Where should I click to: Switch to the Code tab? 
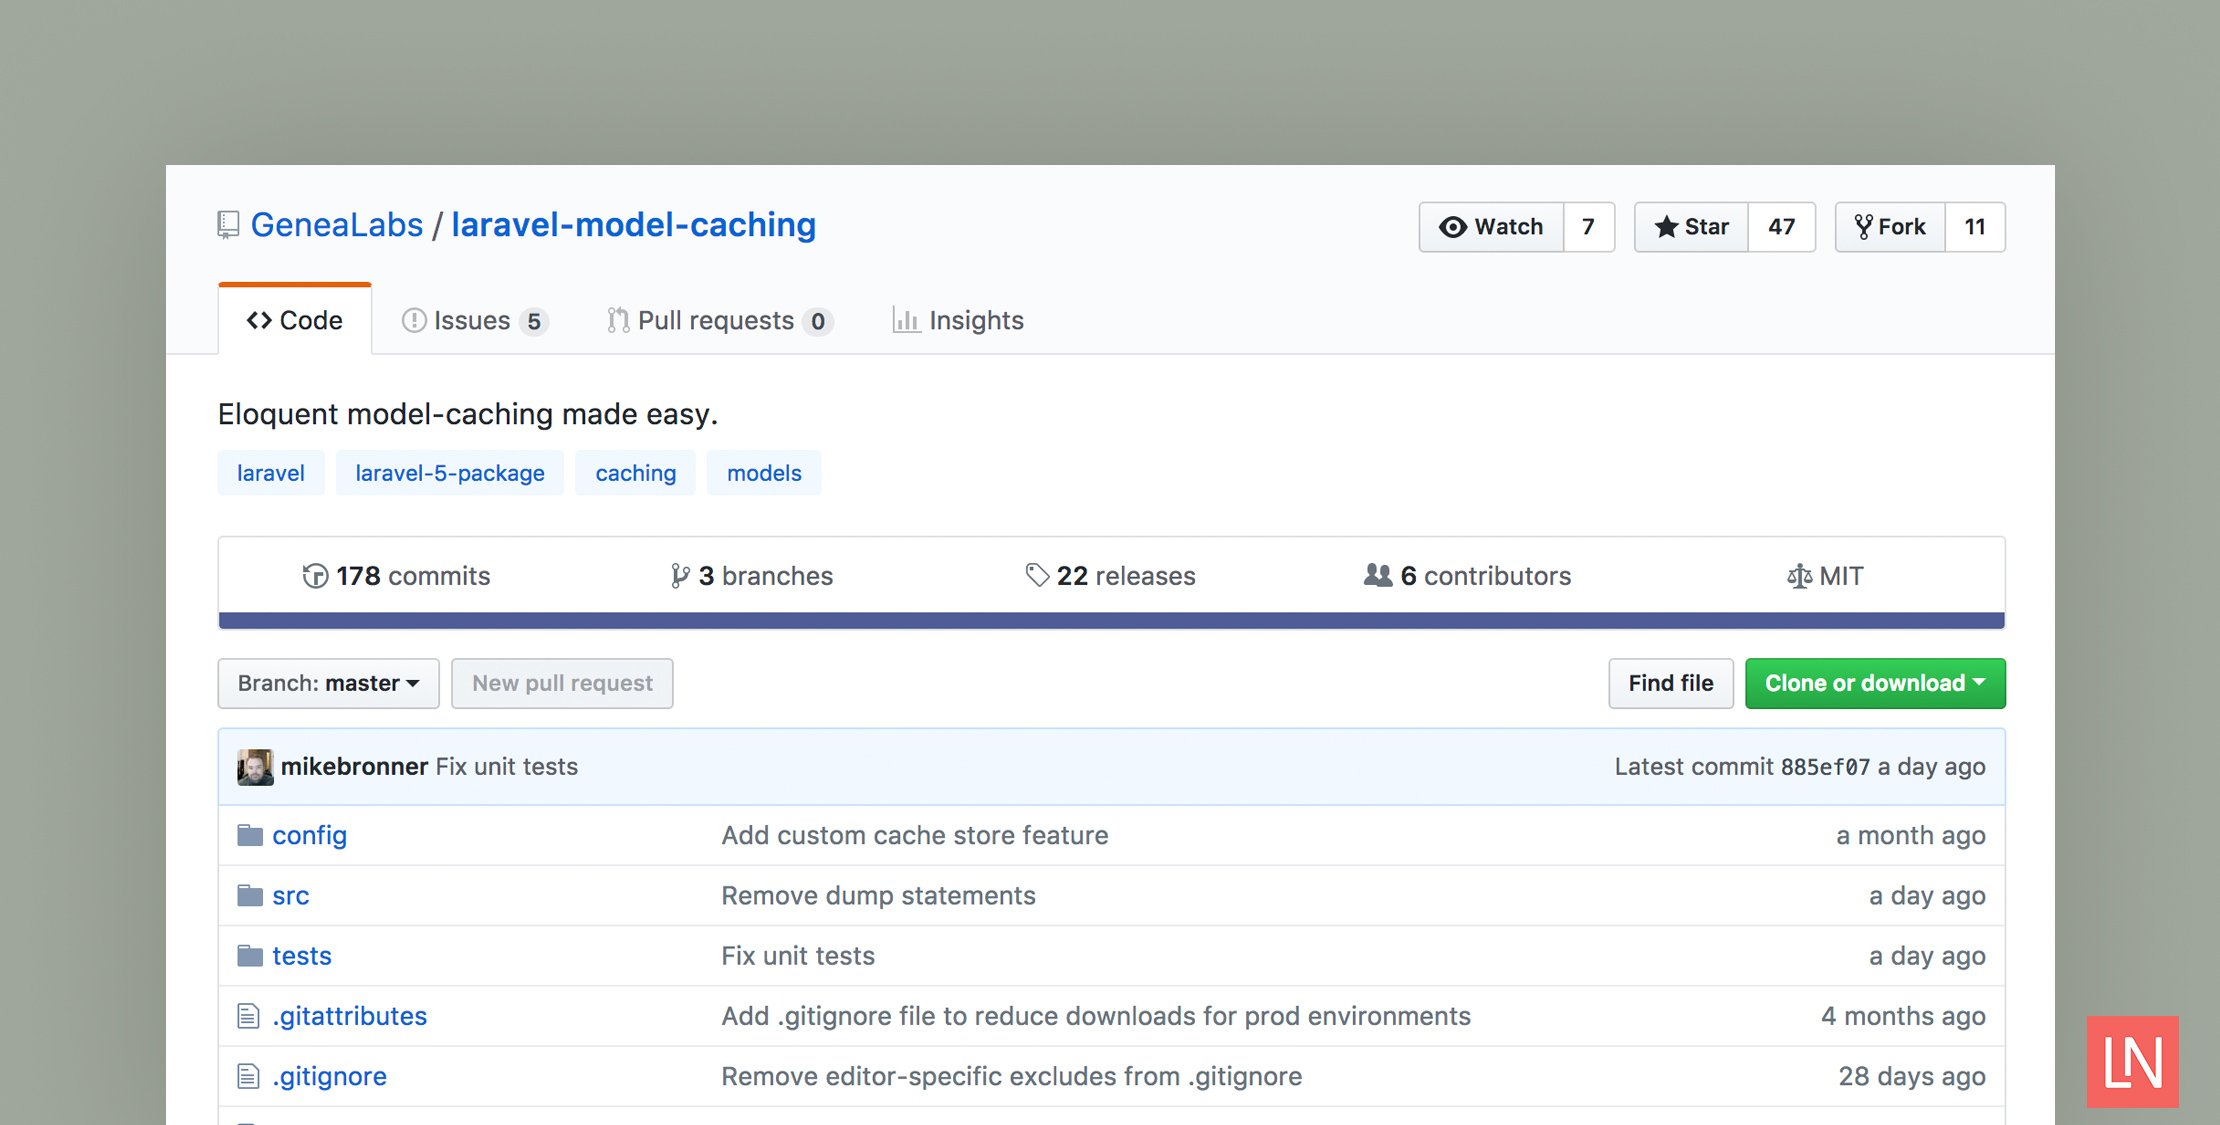point(295,319)
